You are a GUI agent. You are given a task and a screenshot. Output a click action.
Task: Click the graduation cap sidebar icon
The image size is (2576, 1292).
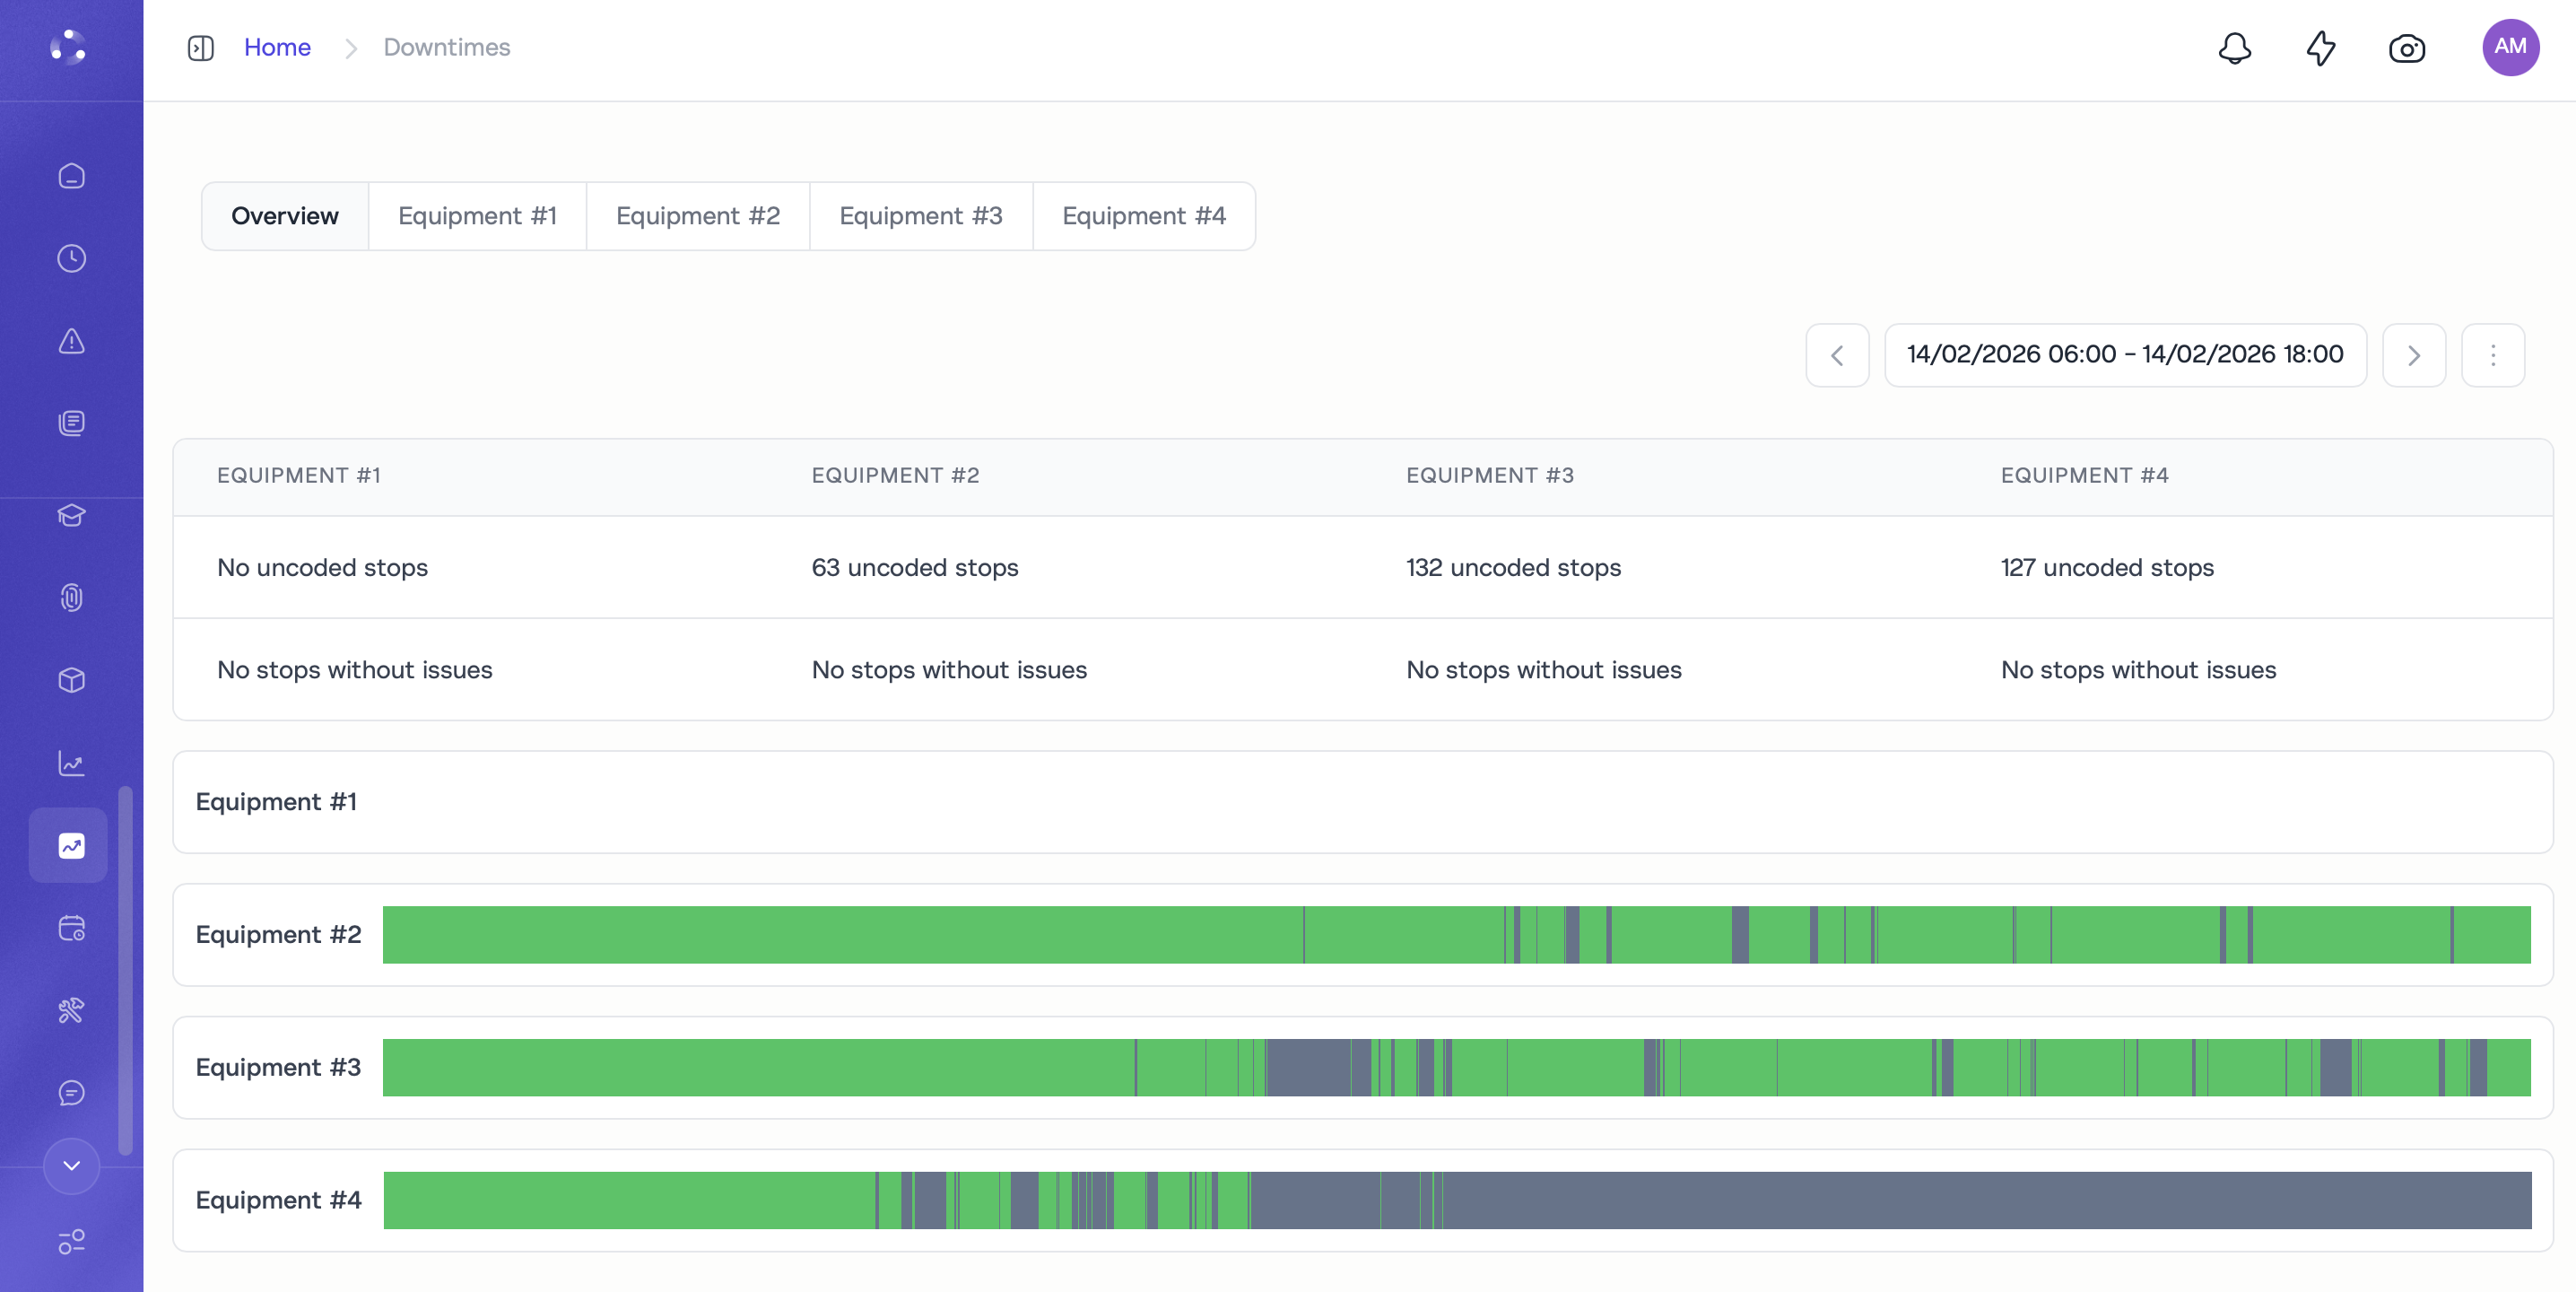click(71, 515)
